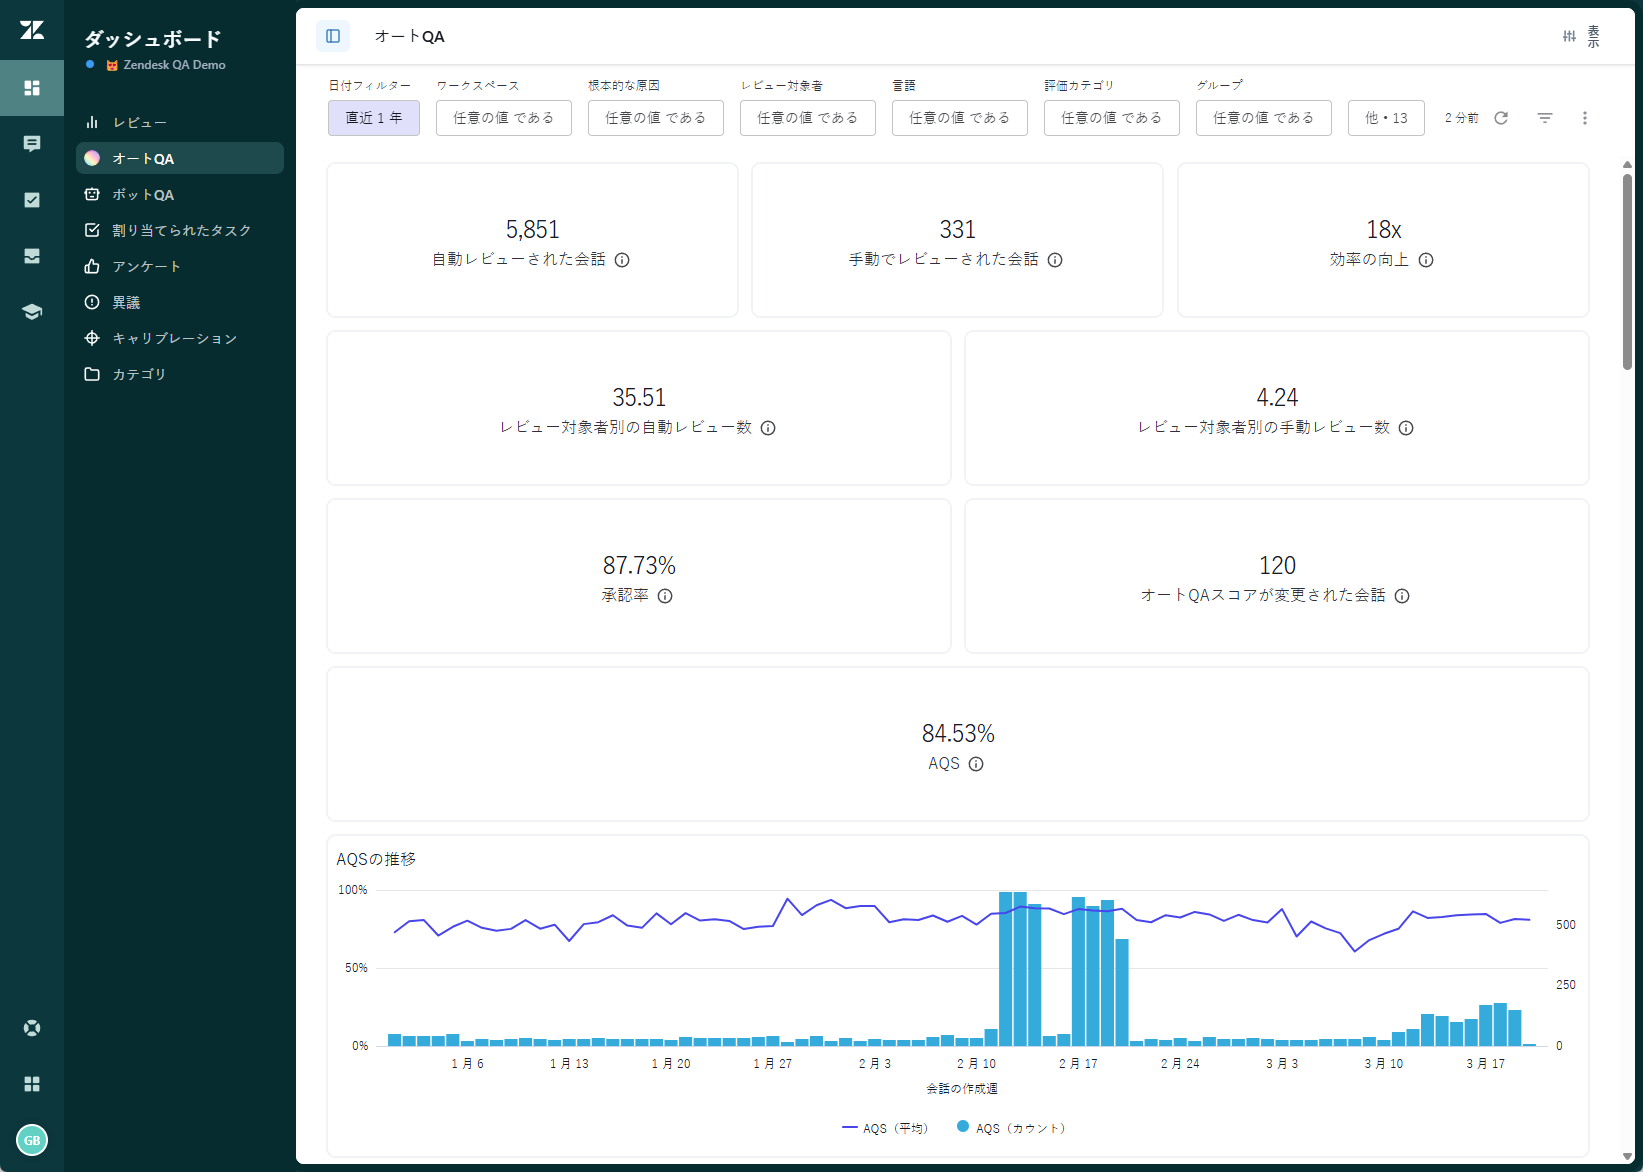This screenshot has width=1643, height=1172.
Task: Click the Zendesk logo icon
Action: point(32,30)
